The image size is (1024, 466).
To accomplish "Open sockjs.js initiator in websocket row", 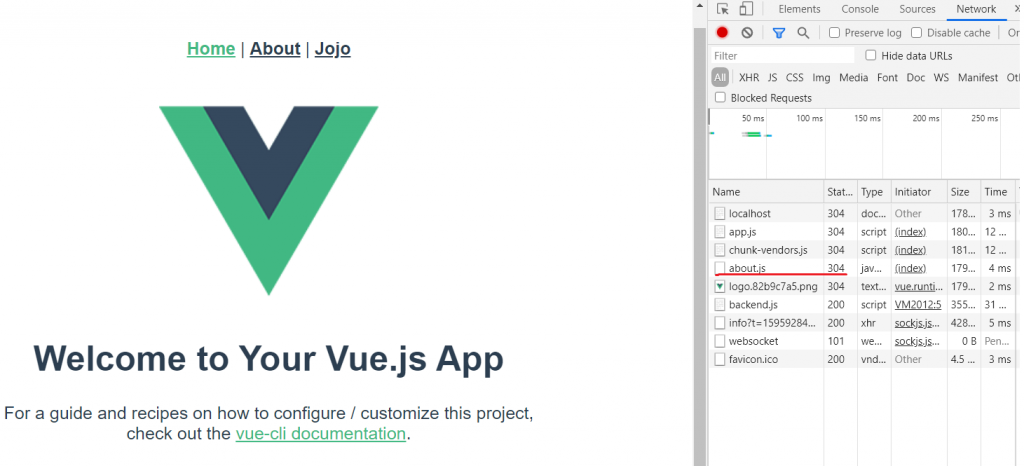I will point(918,341).
